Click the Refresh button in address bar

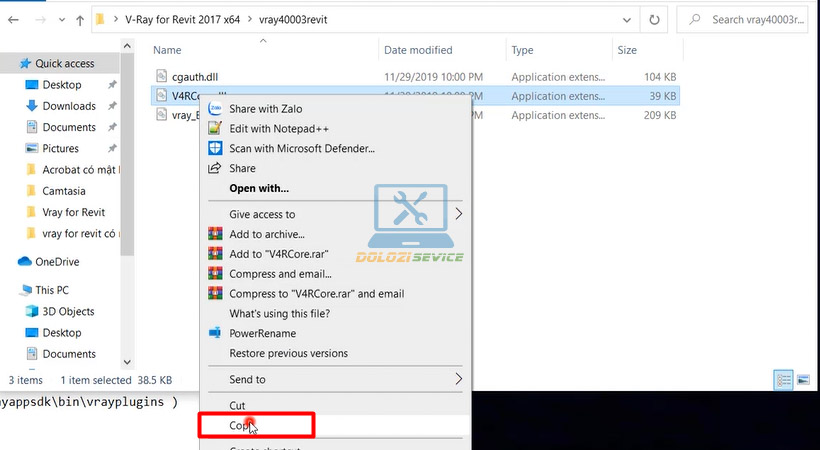(653, 19)
